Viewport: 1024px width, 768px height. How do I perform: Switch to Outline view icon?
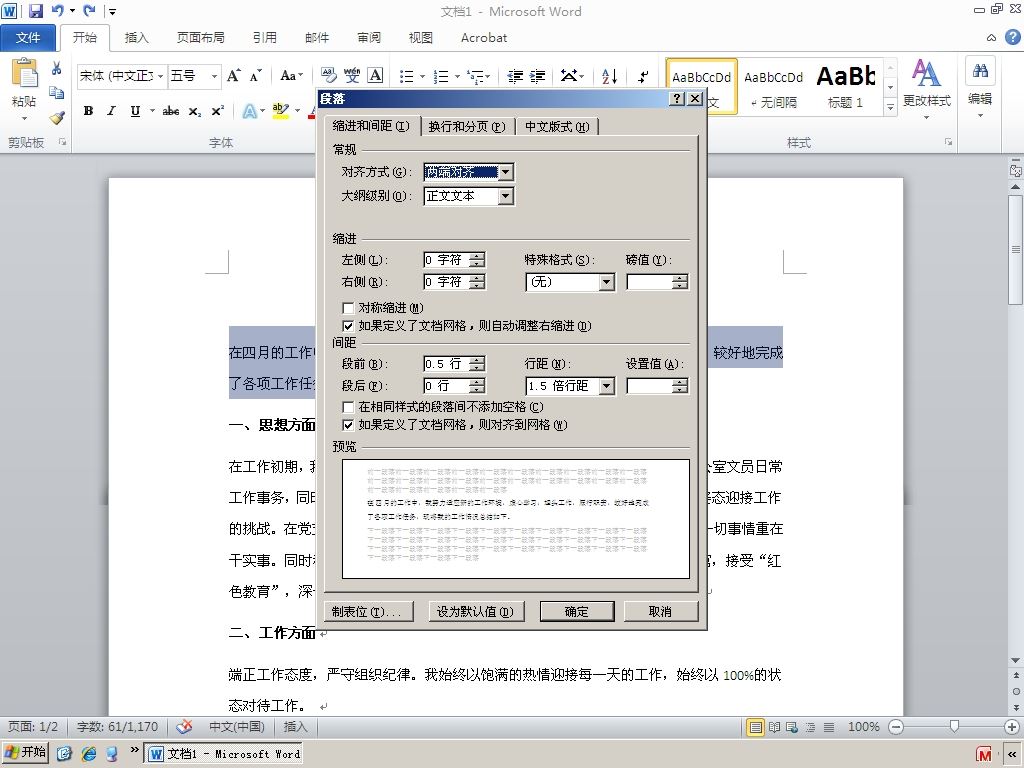pyautogui.click(x=810, y=727)
